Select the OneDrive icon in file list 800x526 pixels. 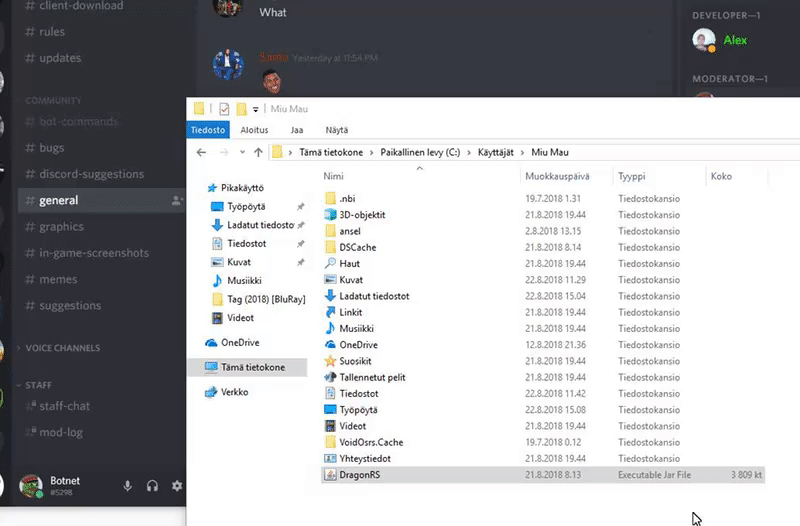tap(330, 345)
